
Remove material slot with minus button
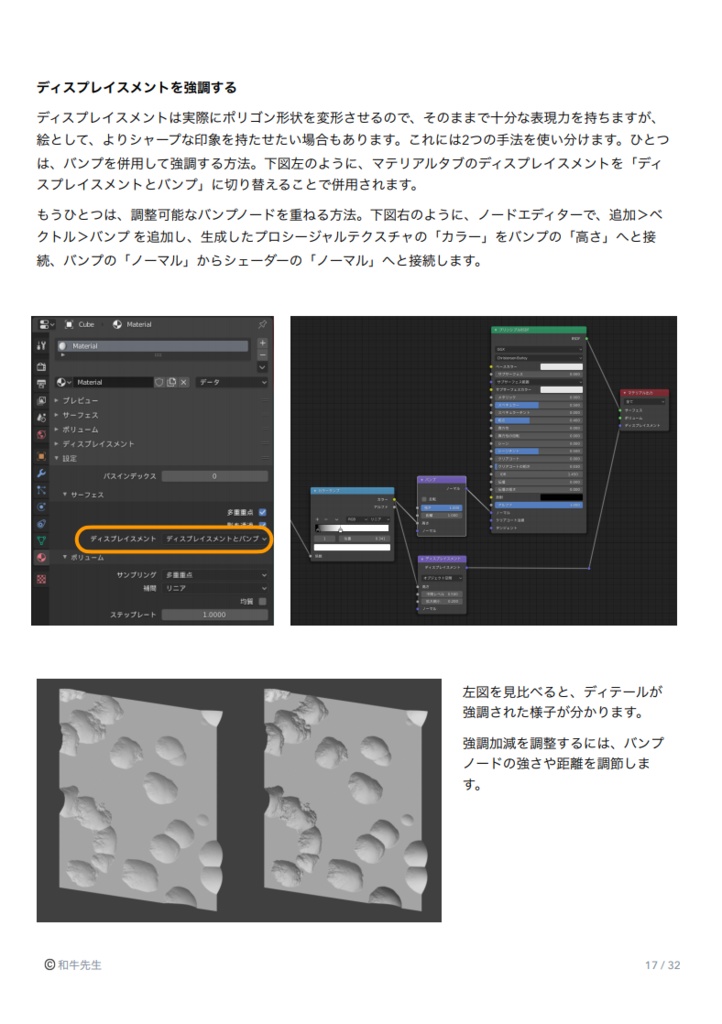pyautogui.click(x=262, y=355)
